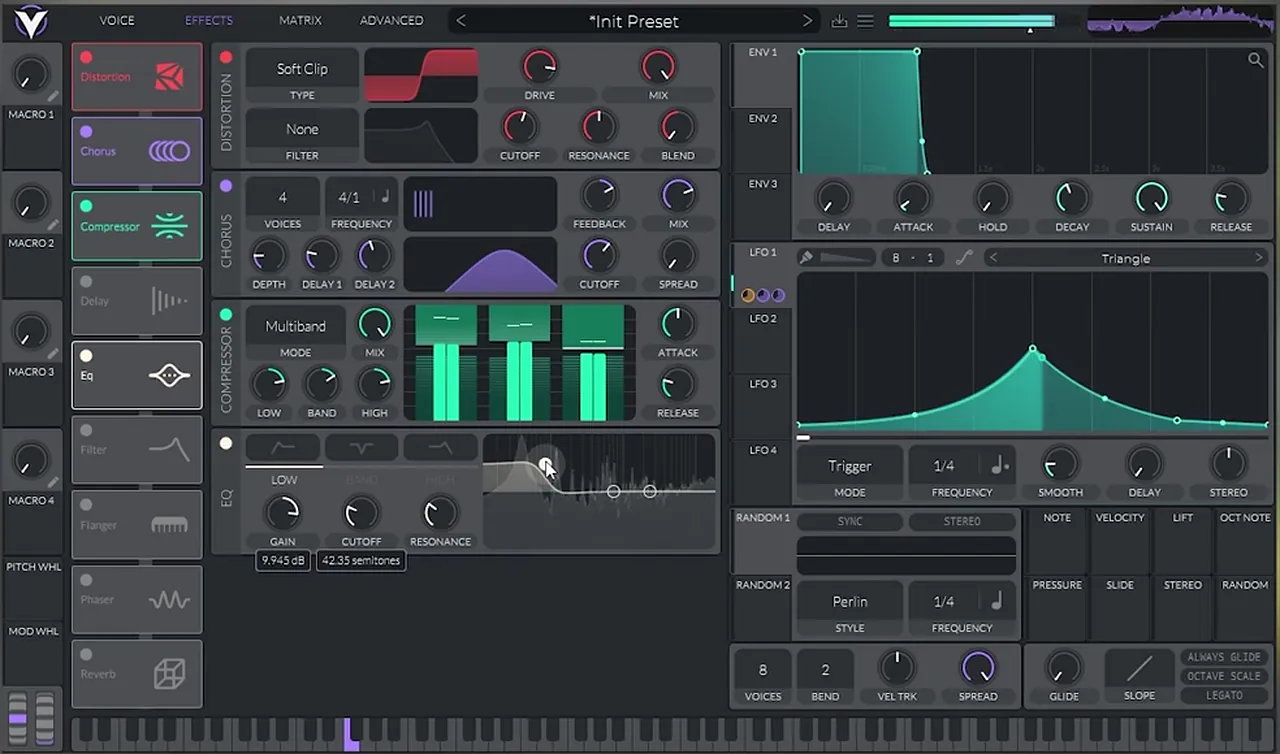This screenshot has width=1280, height=754.
Task: Open the random Perlin style dropdown
Action: tap(850, 601)
